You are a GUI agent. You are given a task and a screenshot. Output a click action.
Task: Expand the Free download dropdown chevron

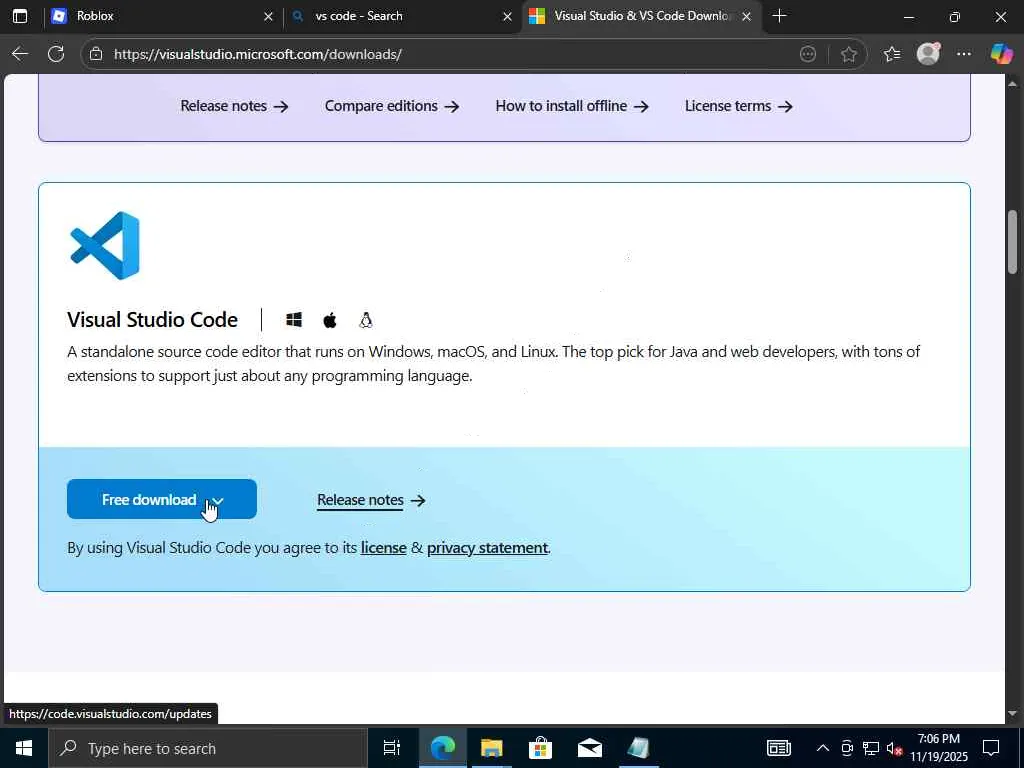218,501
